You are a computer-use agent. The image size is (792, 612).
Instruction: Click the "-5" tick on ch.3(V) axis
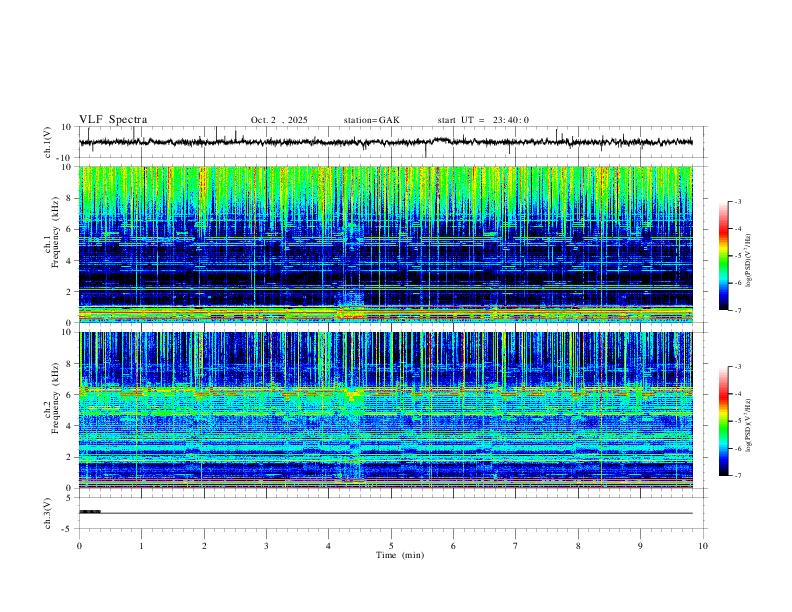(68, 529)
